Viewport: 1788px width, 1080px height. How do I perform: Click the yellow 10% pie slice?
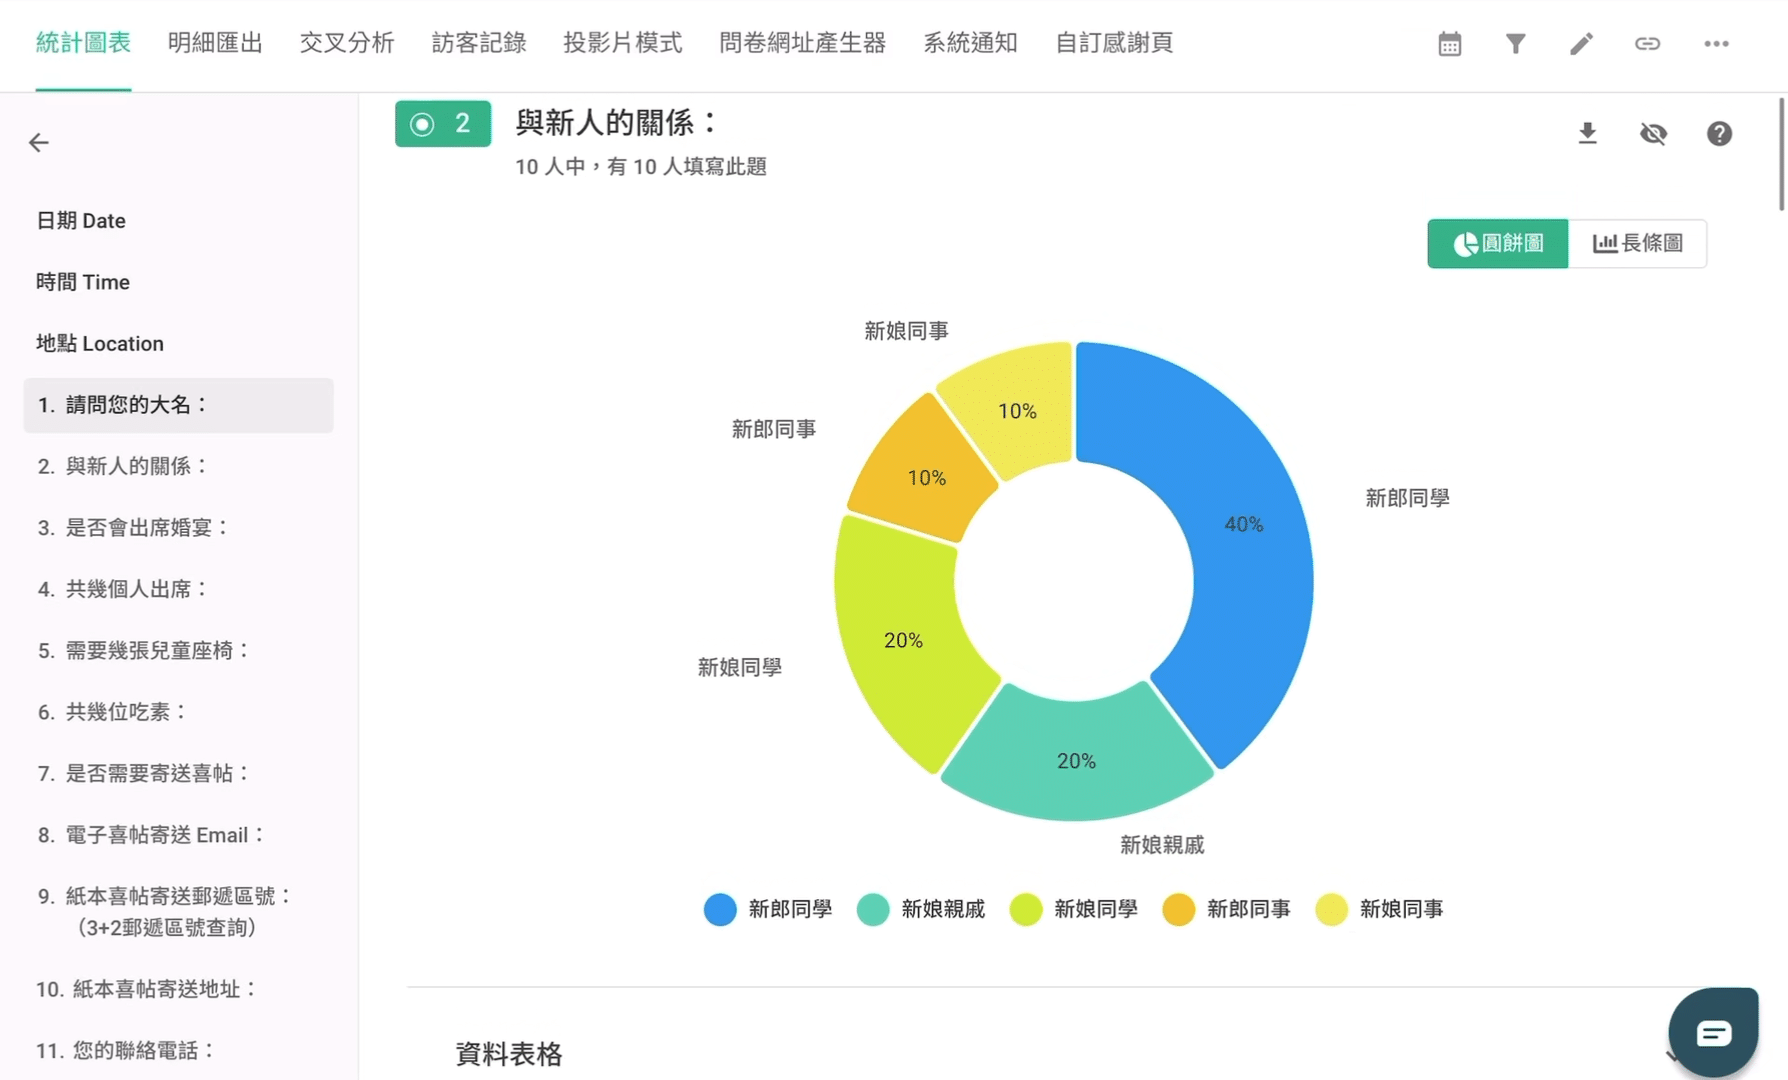pos(1017,411)
